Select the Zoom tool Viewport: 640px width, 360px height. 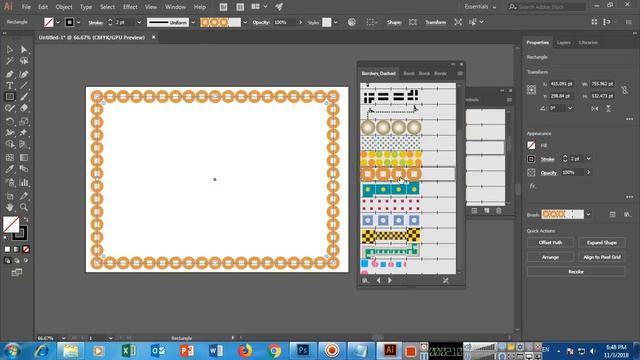(x=24, y=207)
